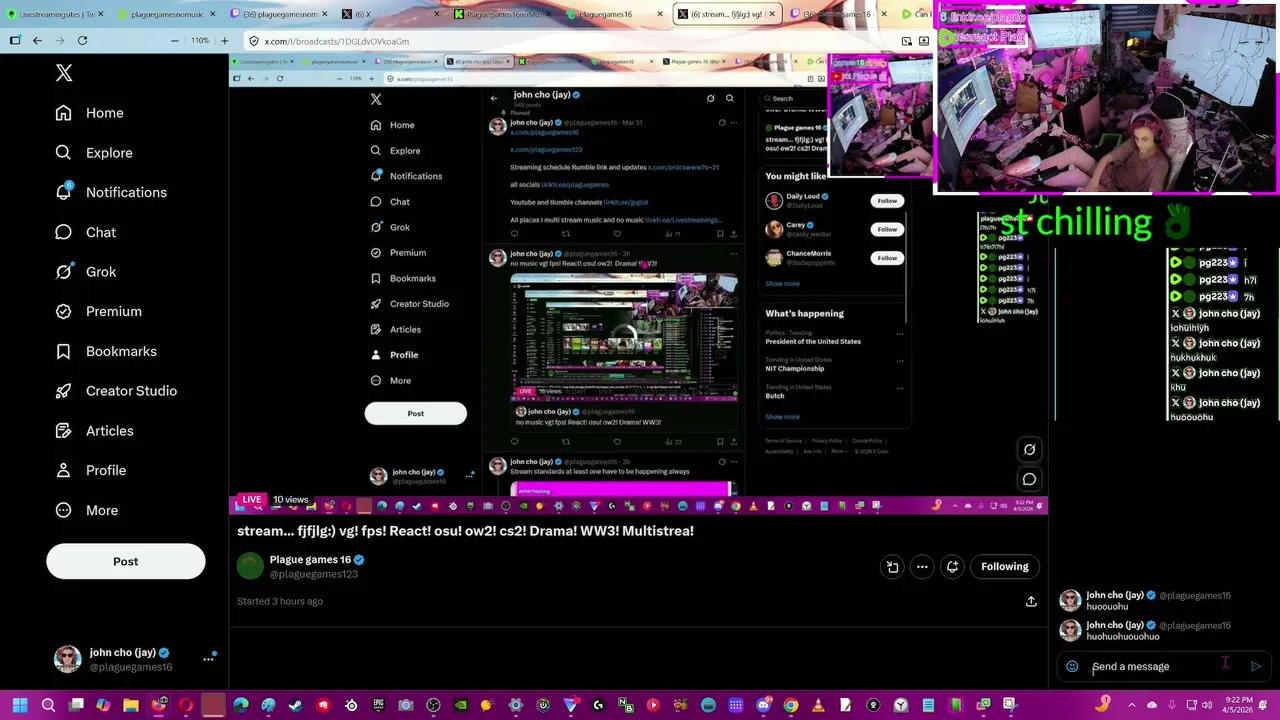The image size is (1280, 720).
Task: Share the broadcast with the upload icon
Action: pyautogui.click(x=1031, y=601)
